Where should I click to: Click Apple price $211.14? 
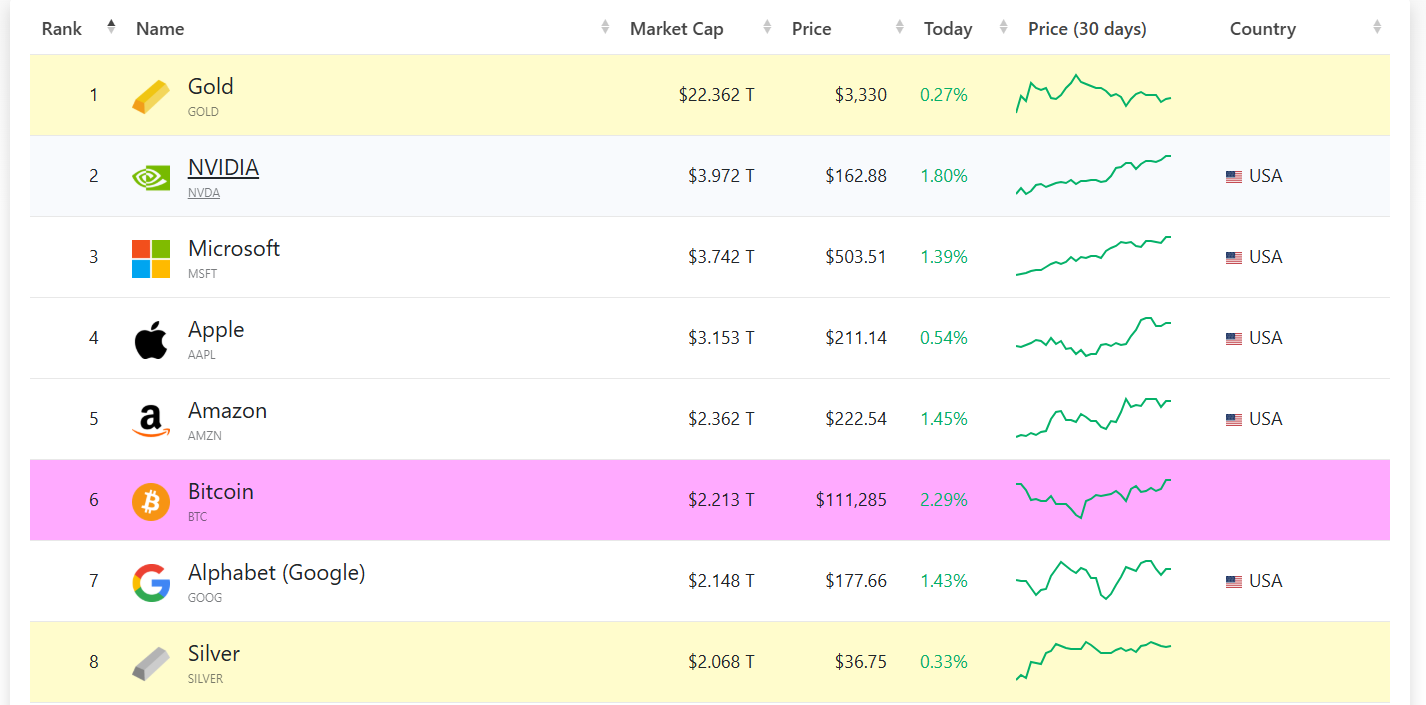pyautogui.click(x=856, y=338)
